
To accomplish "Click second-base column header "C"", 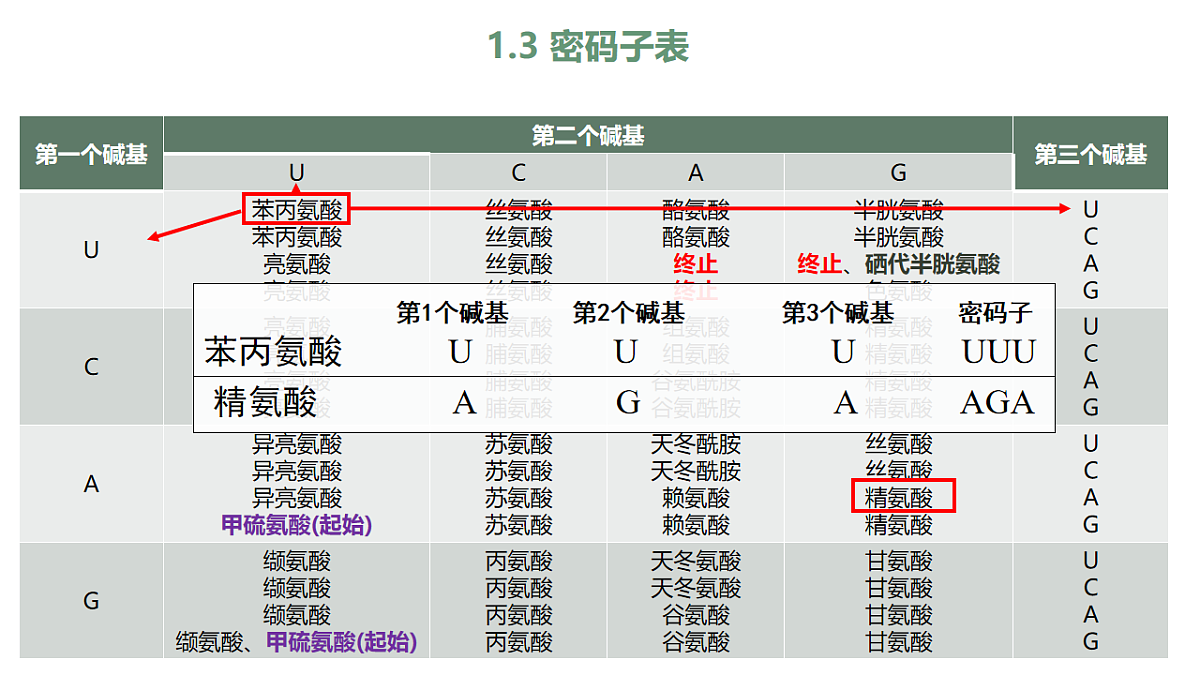I will click(x=518, y=174).
